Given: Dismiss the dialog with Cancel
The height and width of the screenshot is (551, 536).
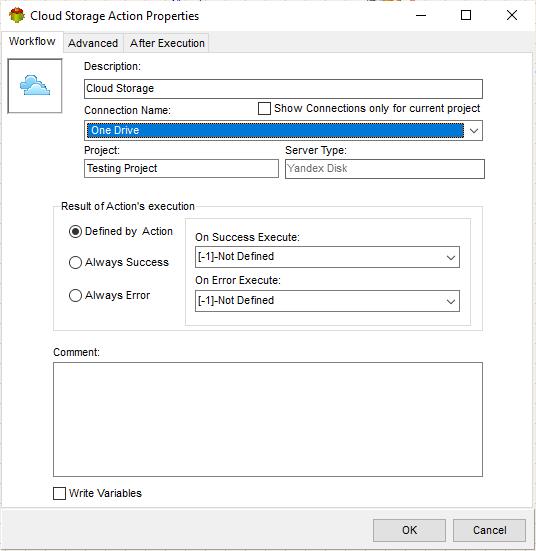Looking at the screenshot, I should coord(489,530).
